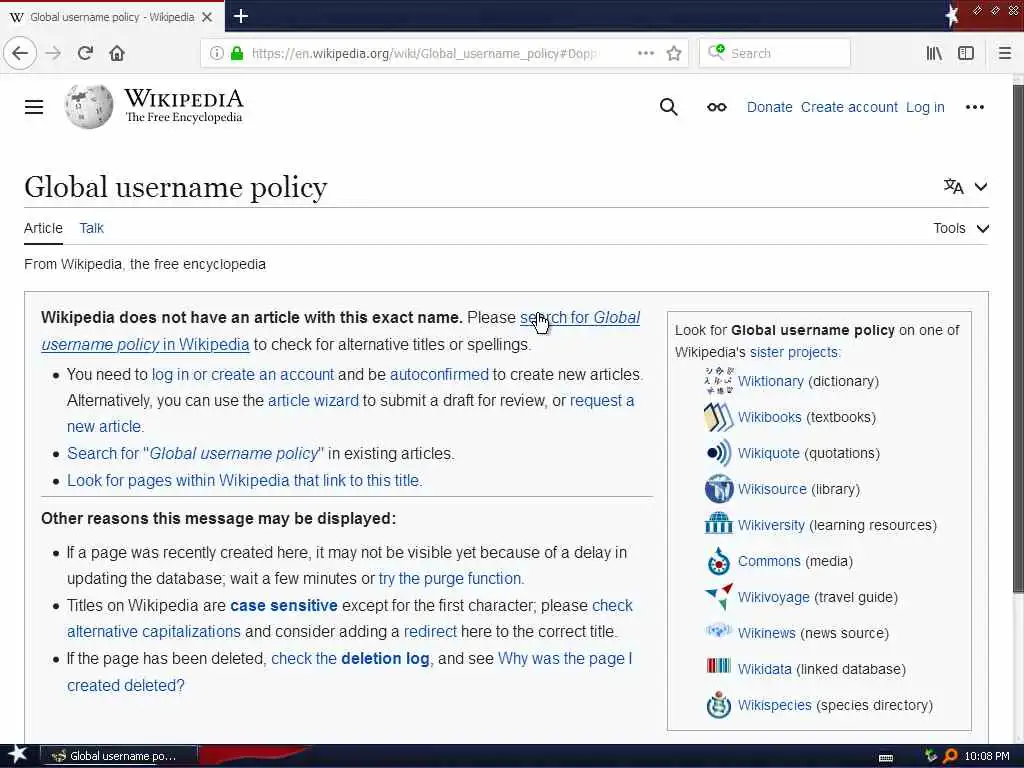The image size is (1024, 768).
Task: Toggle the browser sidebar icon
Action: (x=966, y=53)
